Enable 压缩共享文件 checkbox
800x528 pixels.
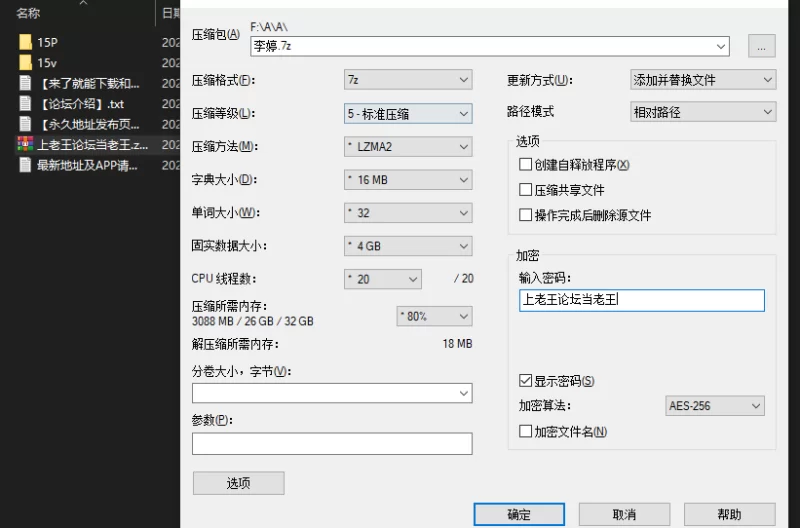[x=525, y=190]
